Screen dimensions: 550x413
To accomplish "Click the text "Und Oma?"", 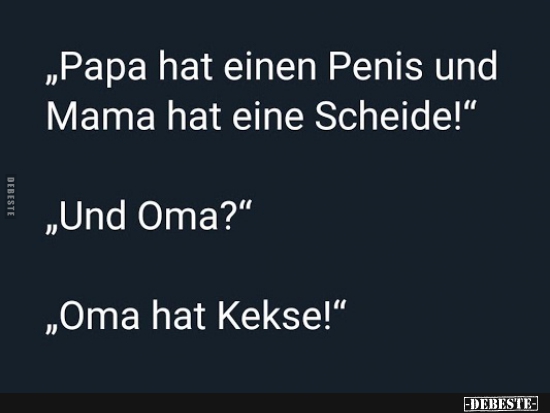I will 147,216.
